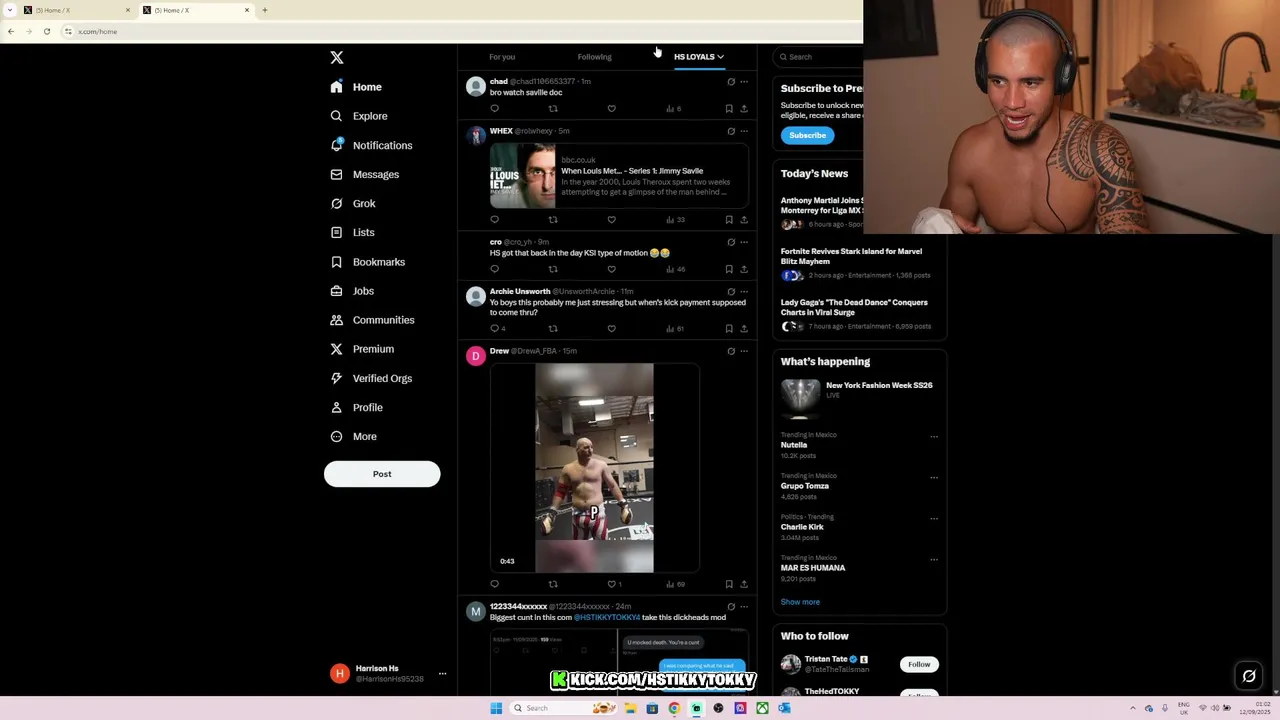Click the Subscribe button for Premium
Image resolution: width=1280 pixels, height=720 pixels.
point(807,135)
